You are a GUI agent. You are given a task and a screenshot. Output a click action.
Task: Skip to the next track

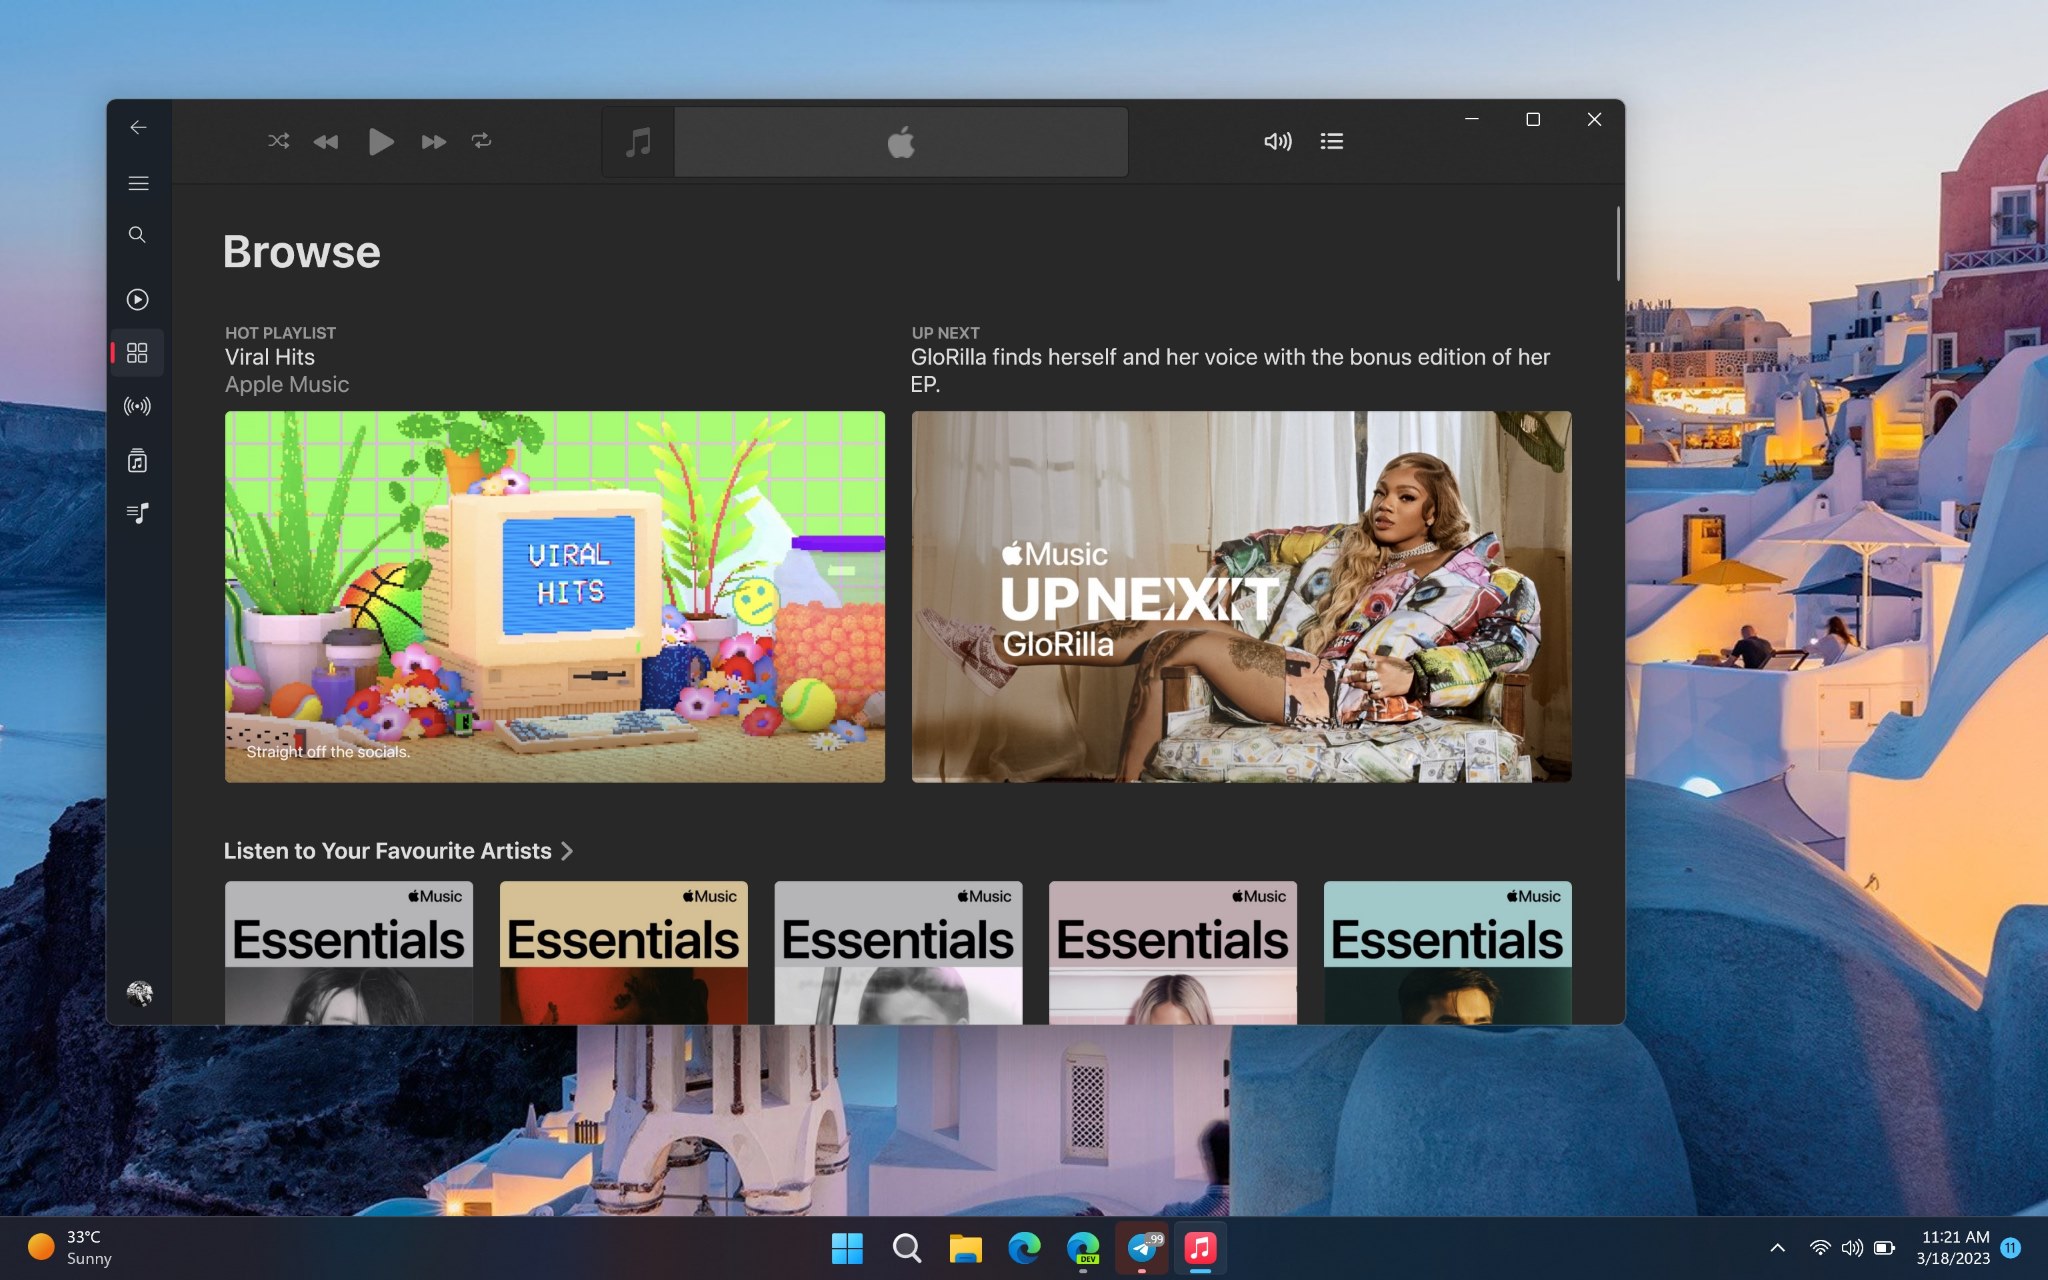point(433,142)
